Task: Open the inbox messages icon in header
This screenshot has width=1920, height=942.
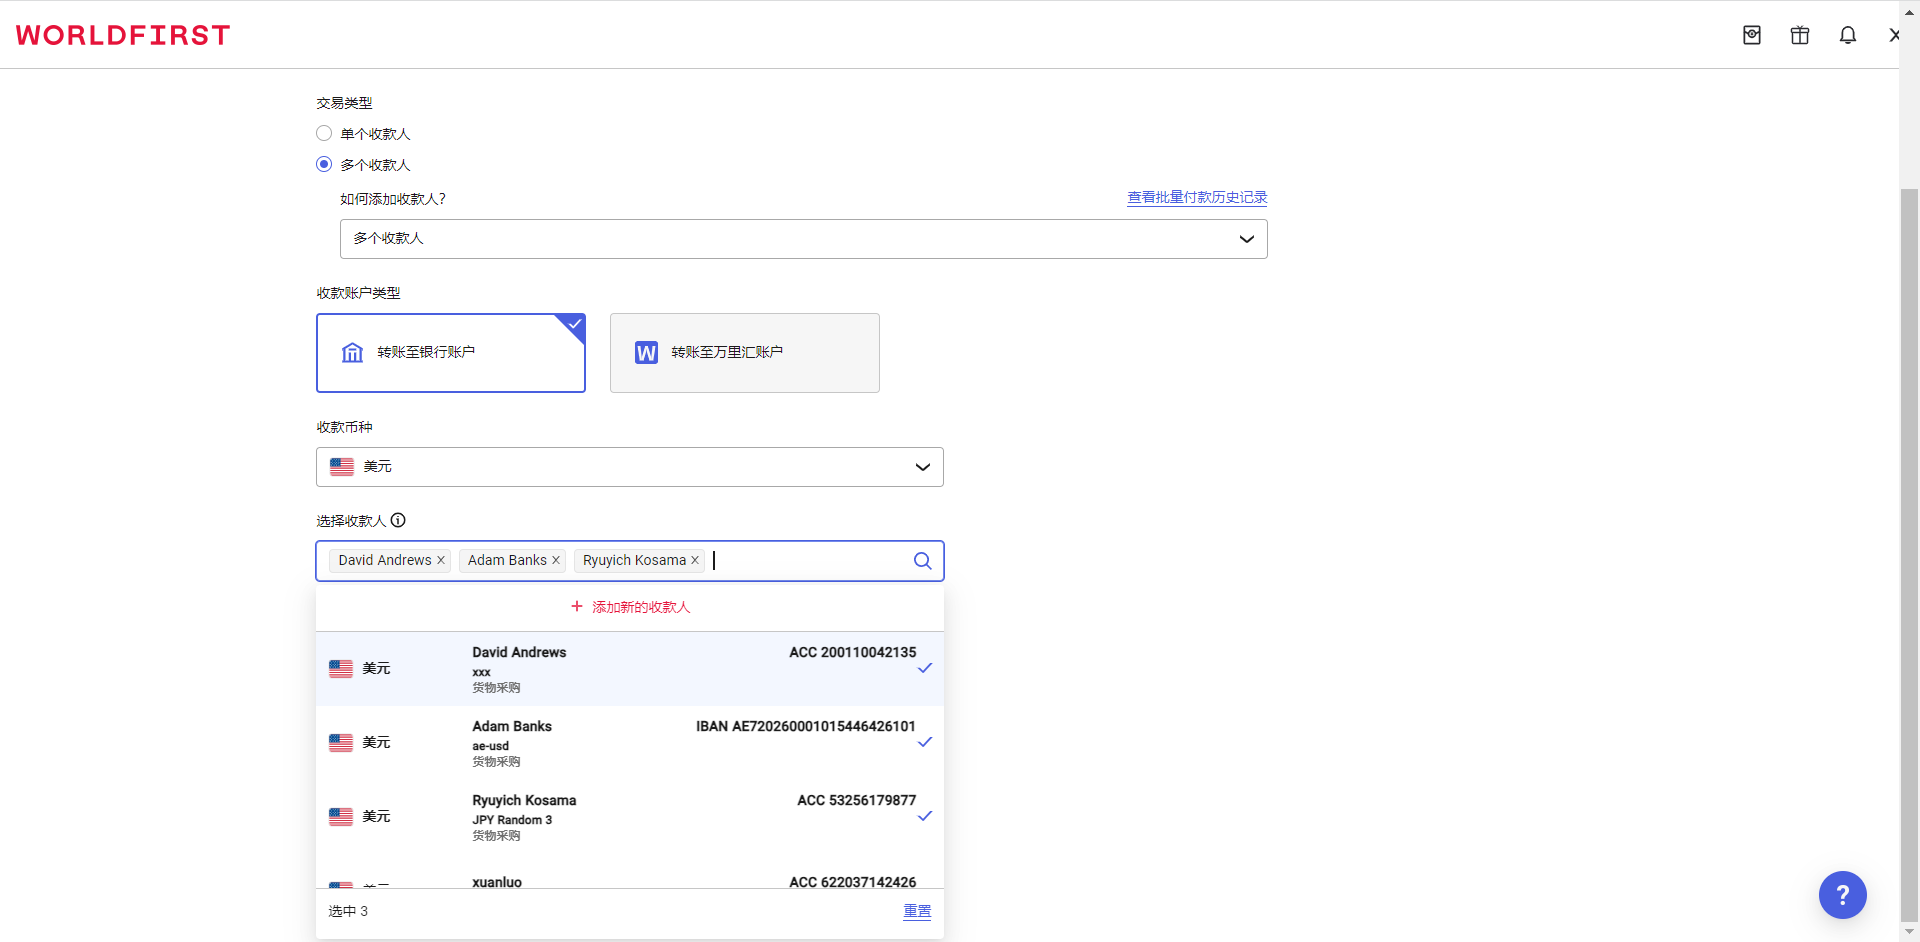Action: point(1751,35)
